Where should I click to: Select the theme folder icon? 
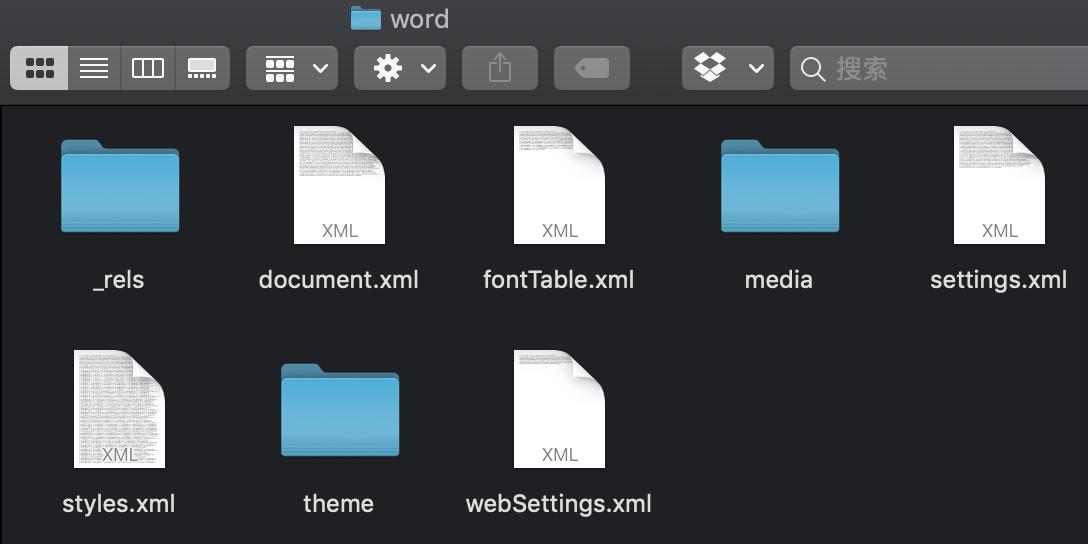click(340, 410)
